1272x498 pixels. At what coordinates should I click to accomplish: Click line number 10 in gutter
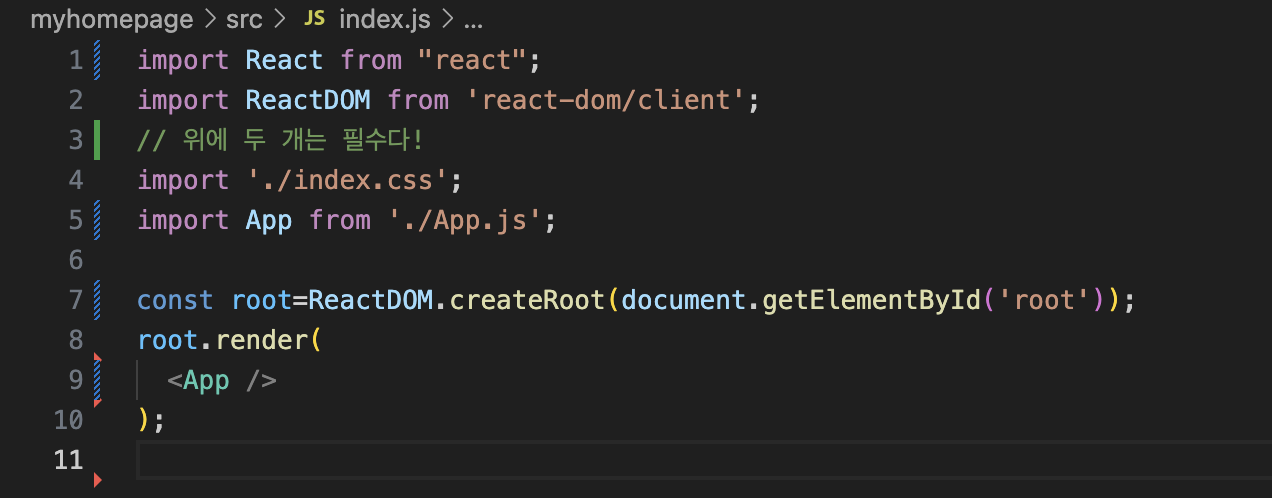click(68, 420)
